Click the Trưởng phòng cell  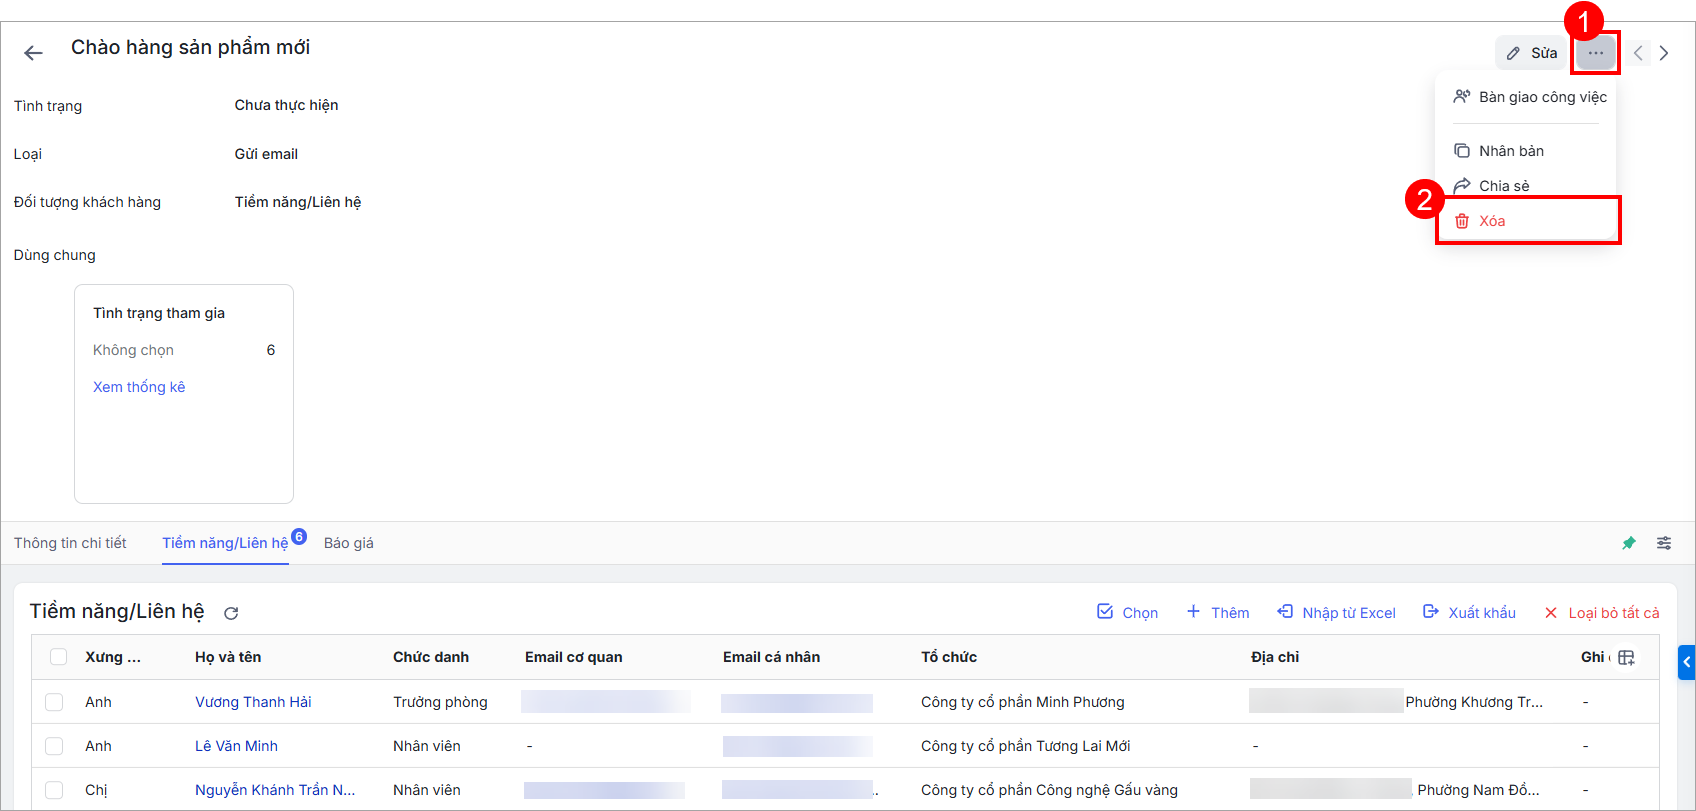pyautogui.click(x=440, y=702)
